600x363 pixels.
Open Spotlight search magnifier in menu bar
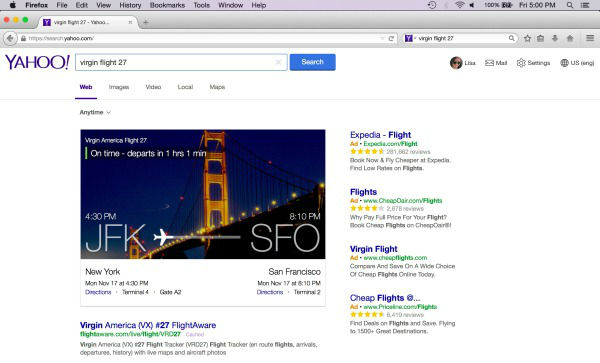(x=570, y=5)
